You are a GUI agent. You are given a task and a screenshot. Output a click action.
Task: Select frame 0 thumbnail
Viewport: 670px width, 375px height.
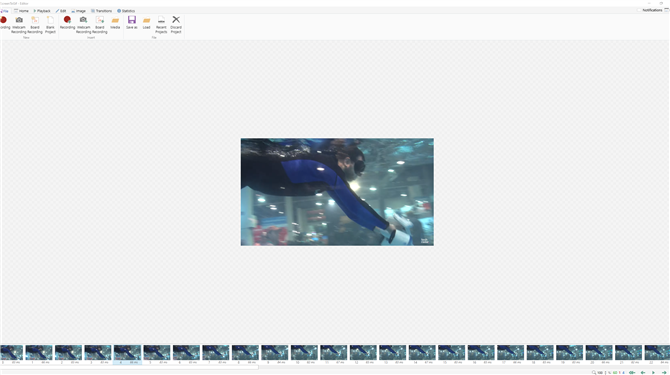tap(11, 354)
